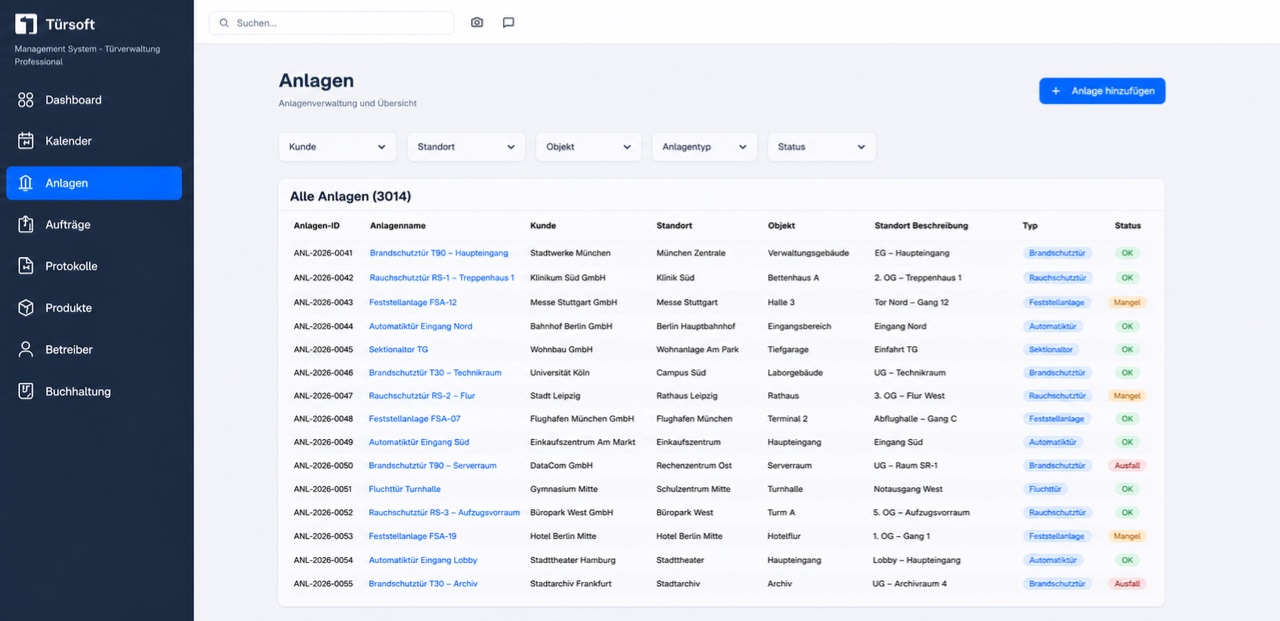
Task: Click the Dashboard grid icon in sidebar
Action: click(x=26, y=100)
